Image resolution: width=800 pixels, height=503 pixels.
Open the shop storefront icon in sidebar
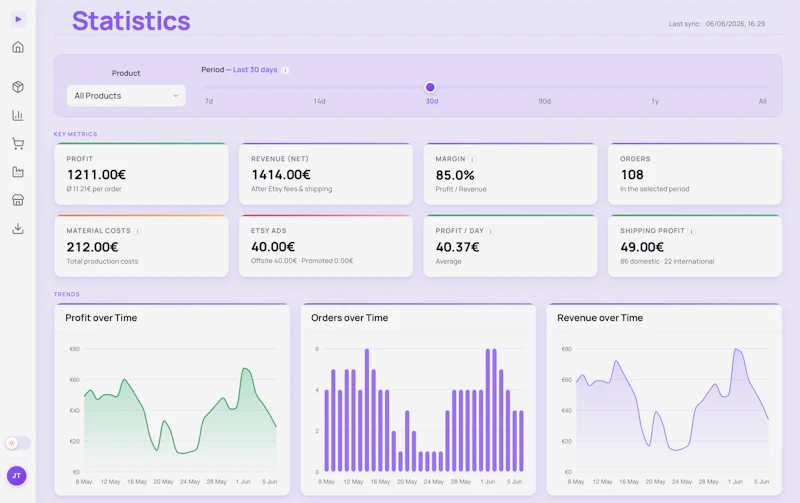[18, 200]
